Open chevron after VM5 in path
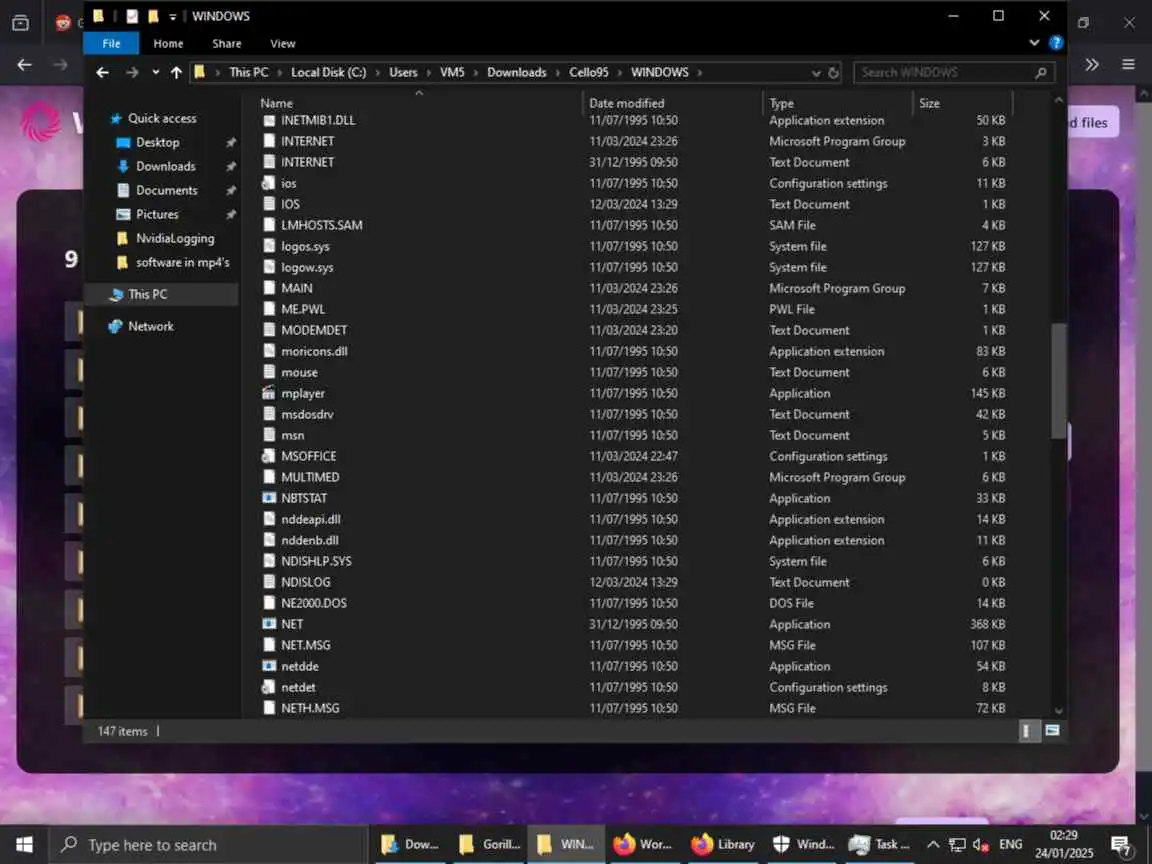Screen dimensions: 1152x864 click(476, 73)
